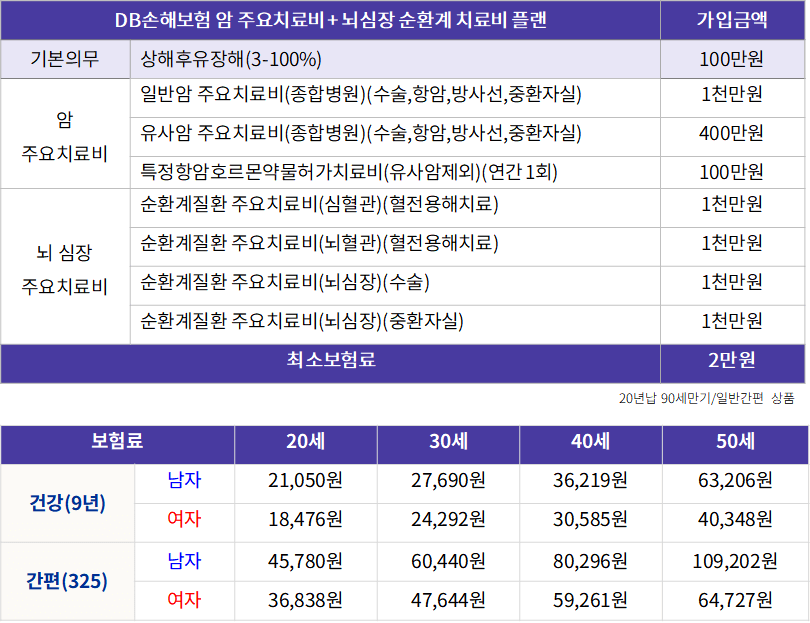Viewport: 810px width, 623px height.
Task: Select the '40세' age column header
Action: coord(590,441)
